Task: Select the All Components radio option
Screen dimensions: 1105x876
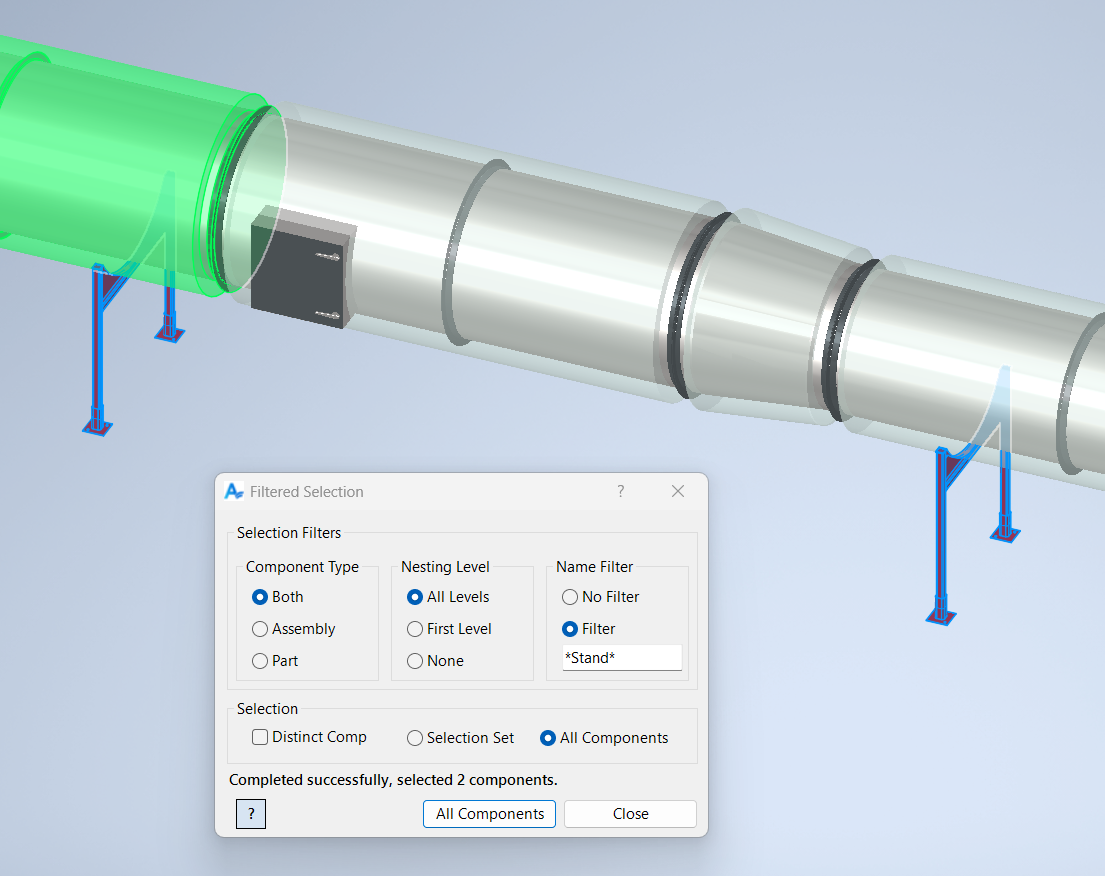Action: 548,738
